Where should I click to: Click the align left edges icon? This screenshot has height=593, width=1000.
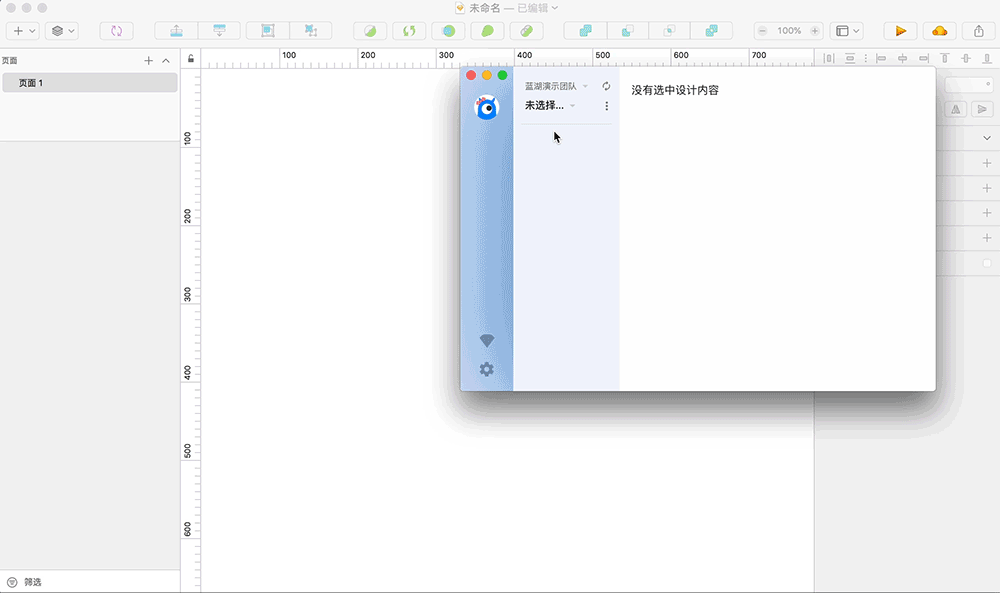click(881, 59)
